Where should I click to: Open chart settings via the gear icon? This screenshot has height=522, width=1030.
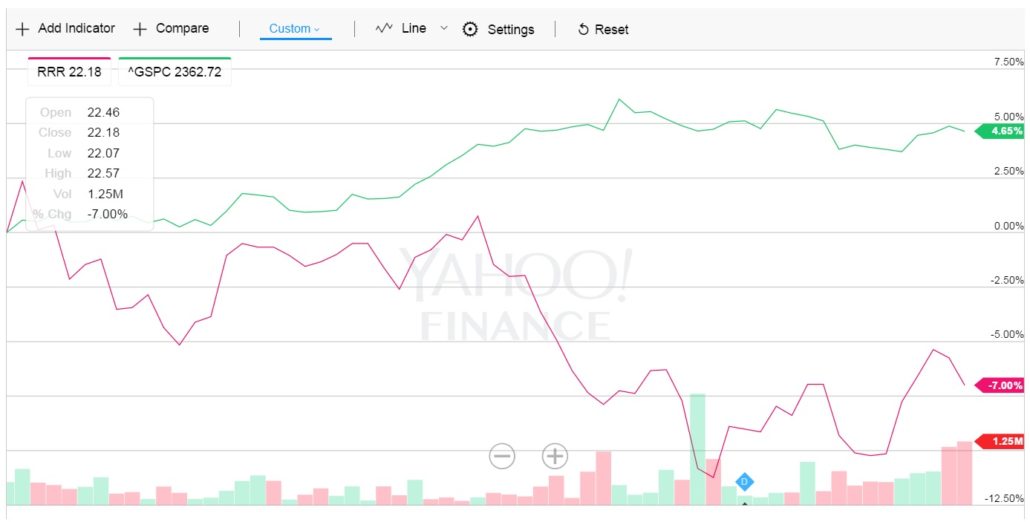pyautogui.click(x=471, y=29)
